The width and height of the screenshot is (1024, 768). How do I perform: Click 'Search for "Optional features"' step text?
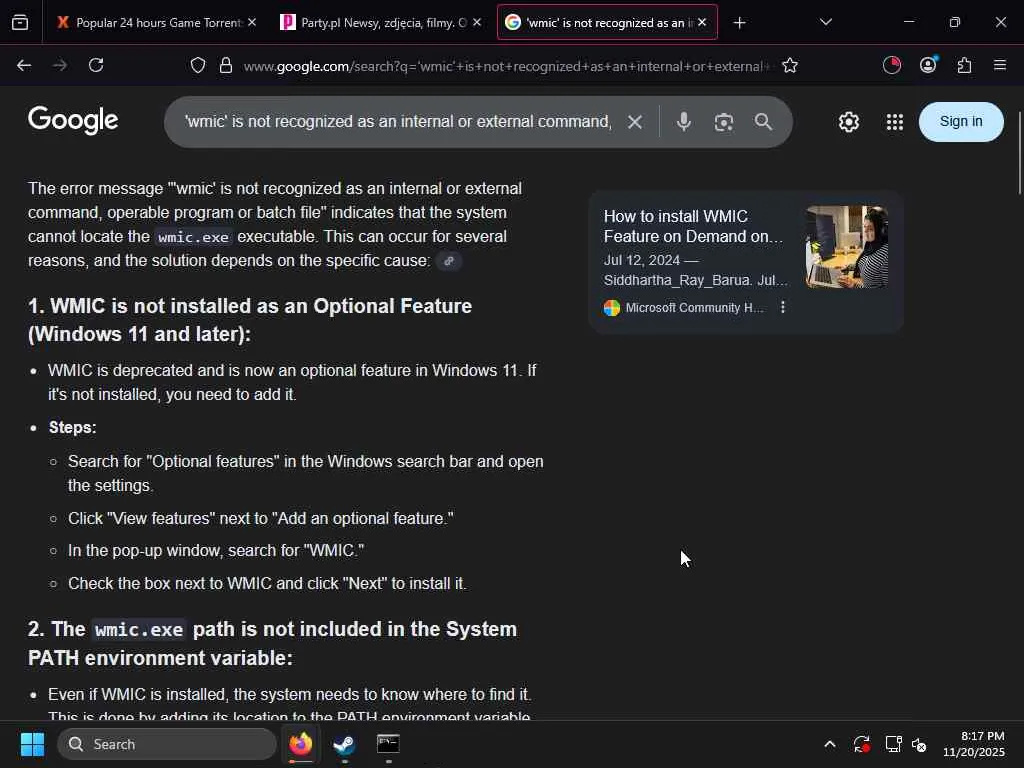click(306, 473)
